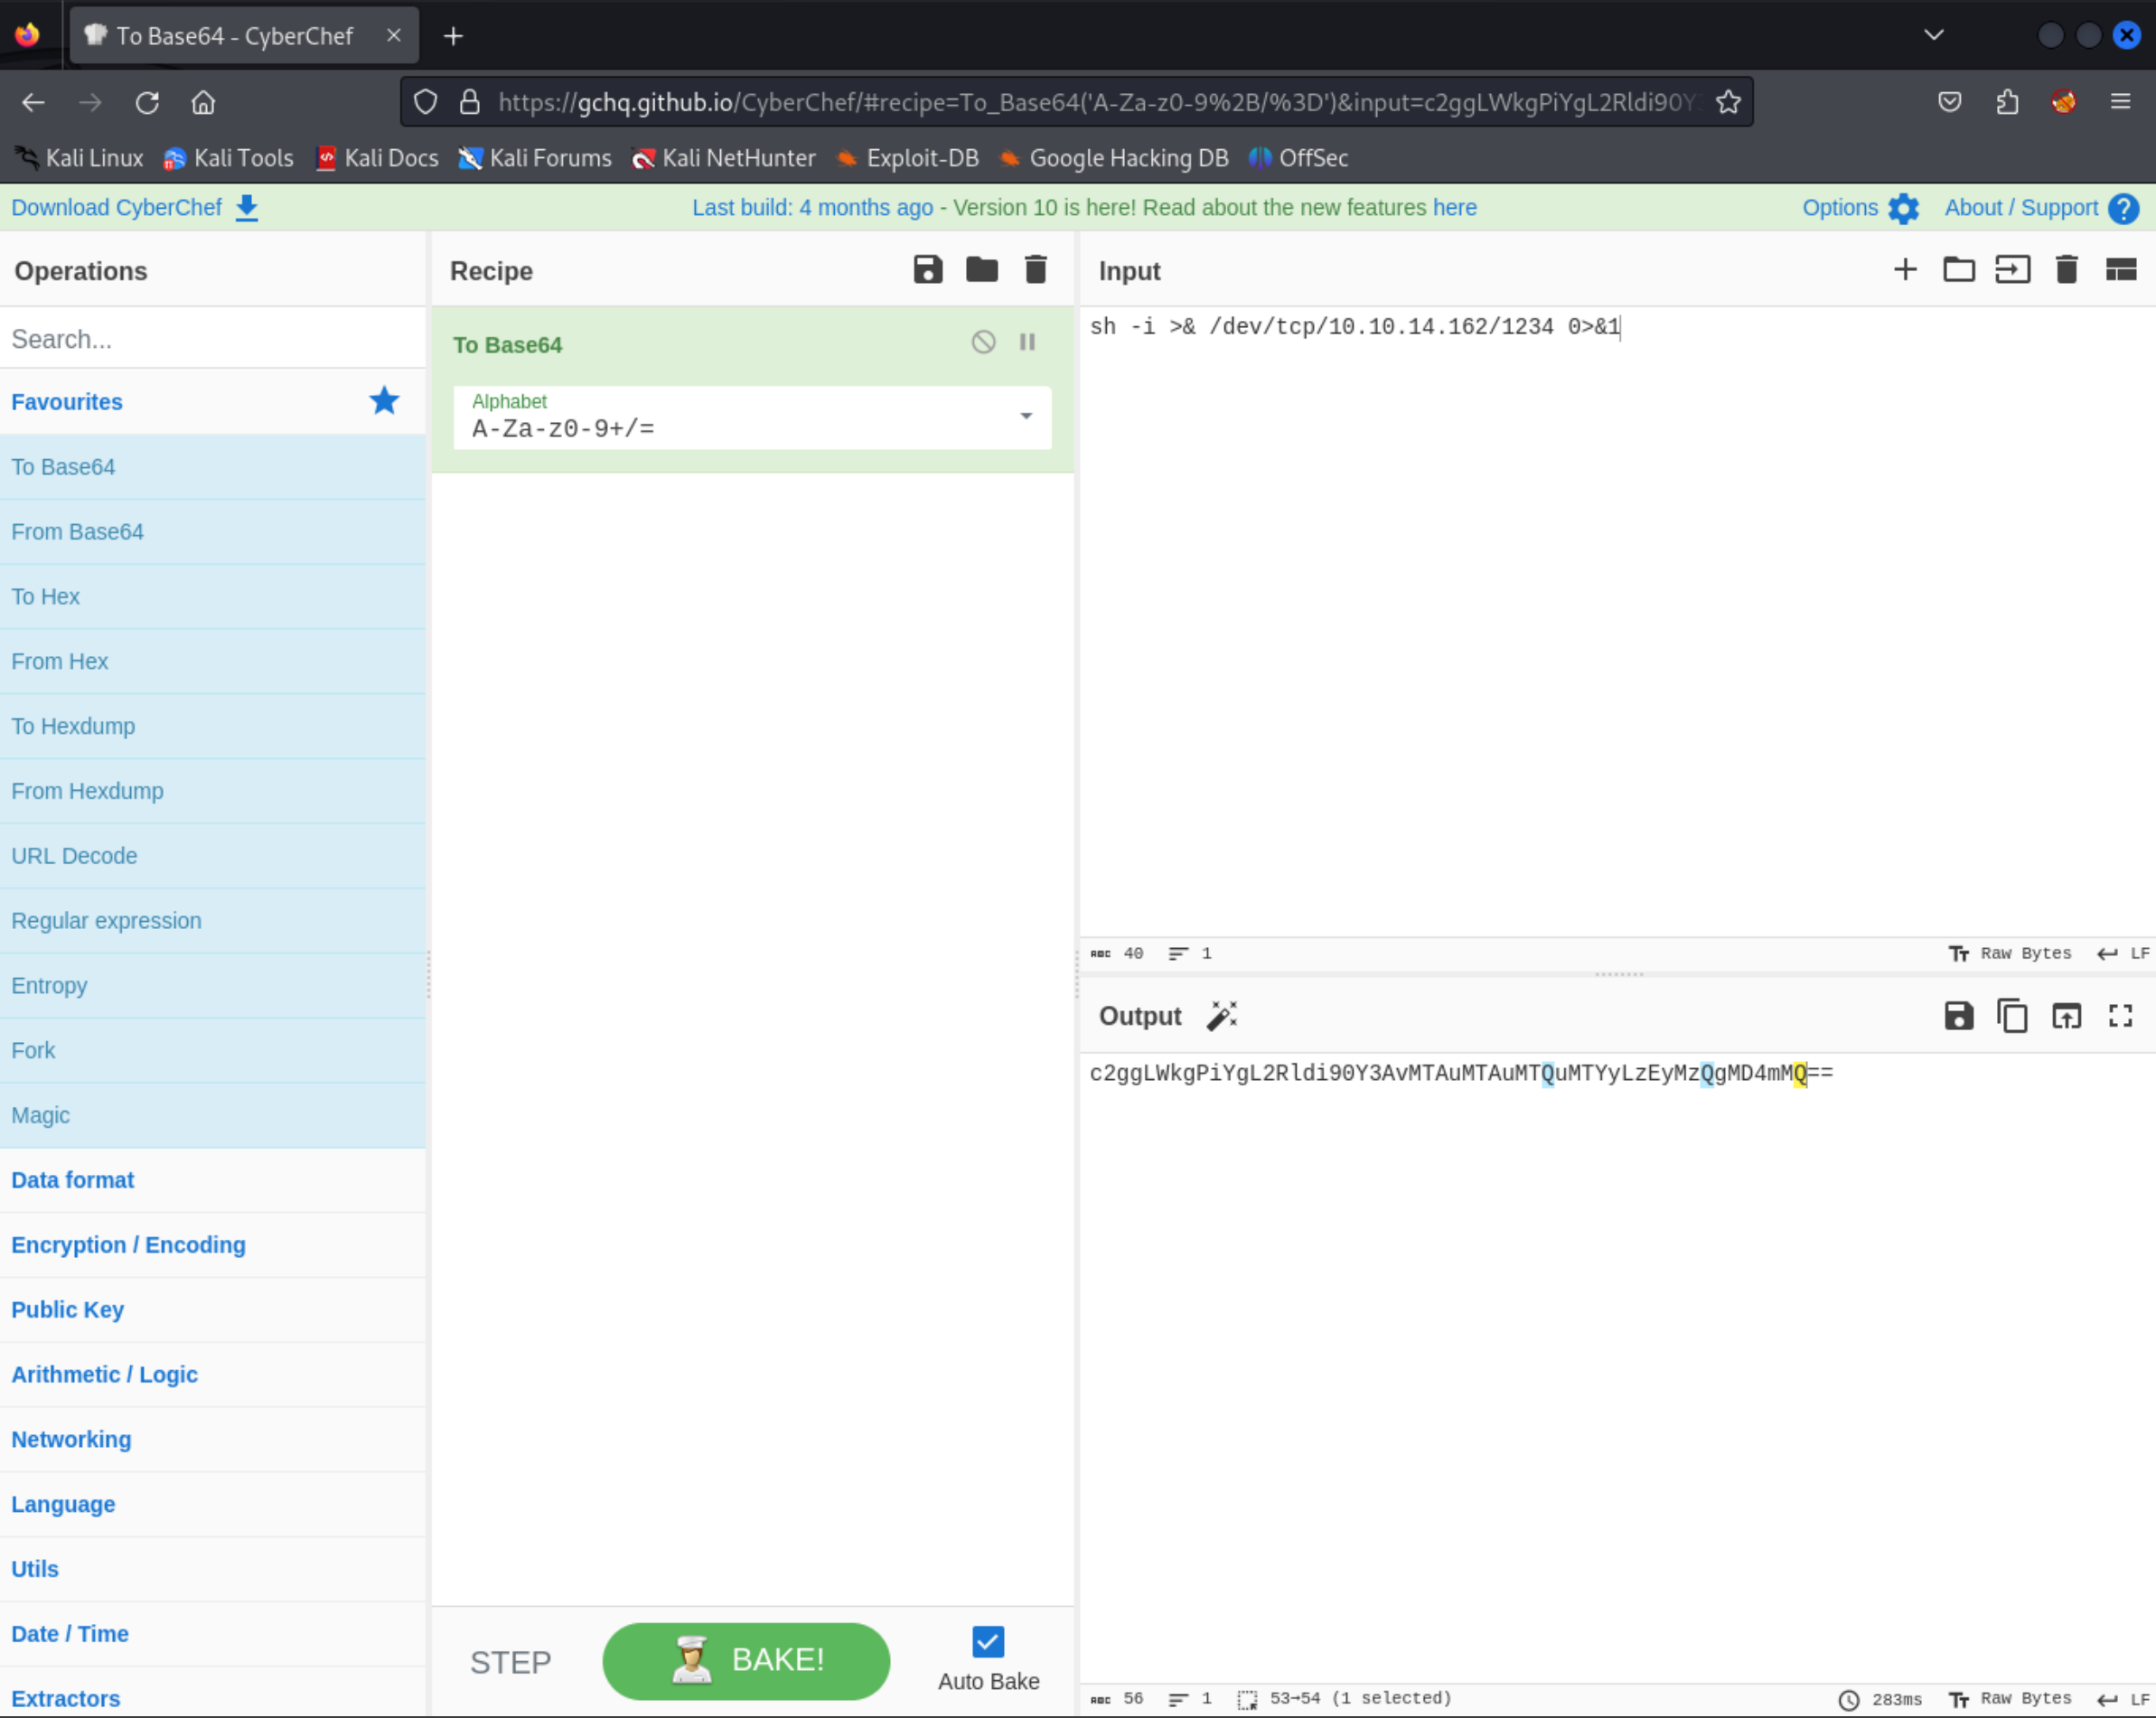Clear the recipe with trash icon
This screenshot has width=2156, height=1718.
pyautogui.click(x=1035, y=270)
